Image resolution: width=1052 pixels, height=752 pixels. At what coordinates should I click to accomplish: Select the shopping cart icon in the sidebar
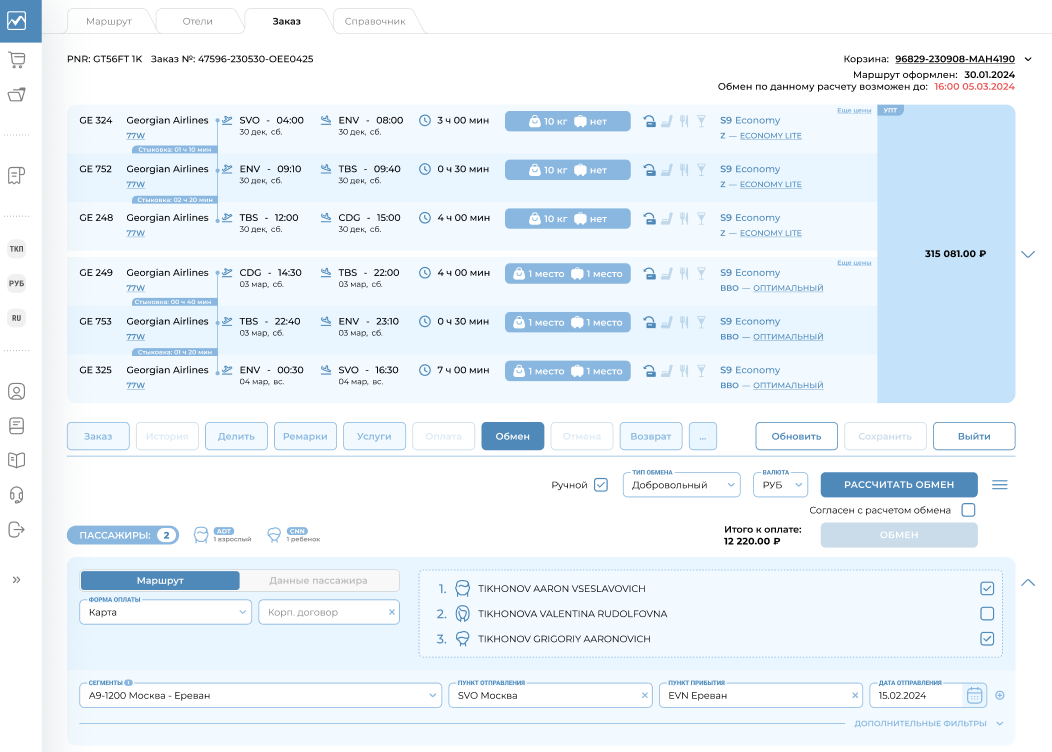(x=16, y=60)
